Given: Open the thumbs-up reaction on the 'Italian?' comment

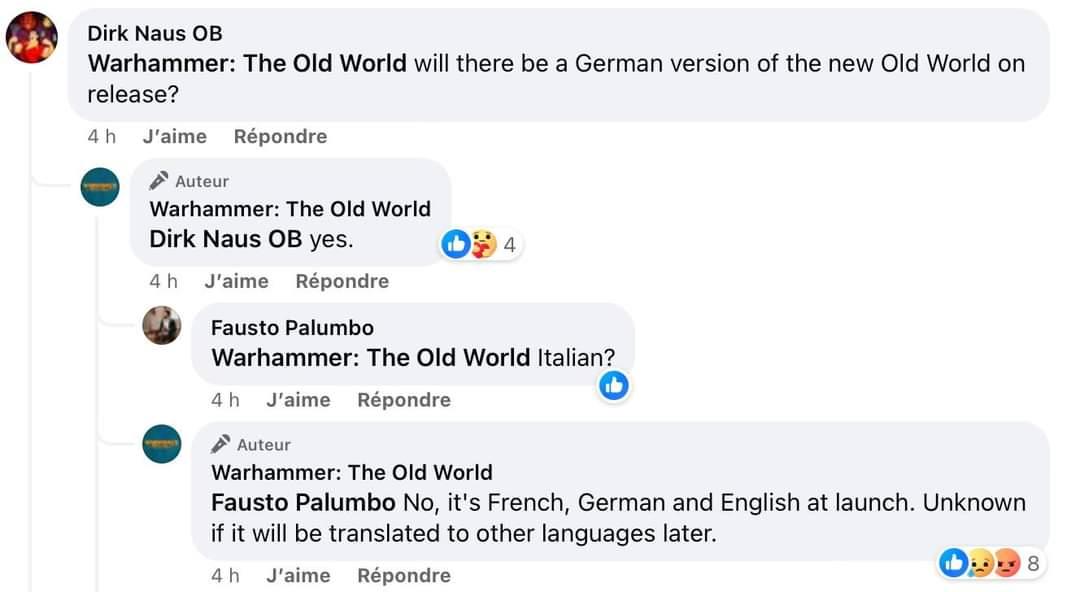Looking at the screenshot, I should point(614,385).
